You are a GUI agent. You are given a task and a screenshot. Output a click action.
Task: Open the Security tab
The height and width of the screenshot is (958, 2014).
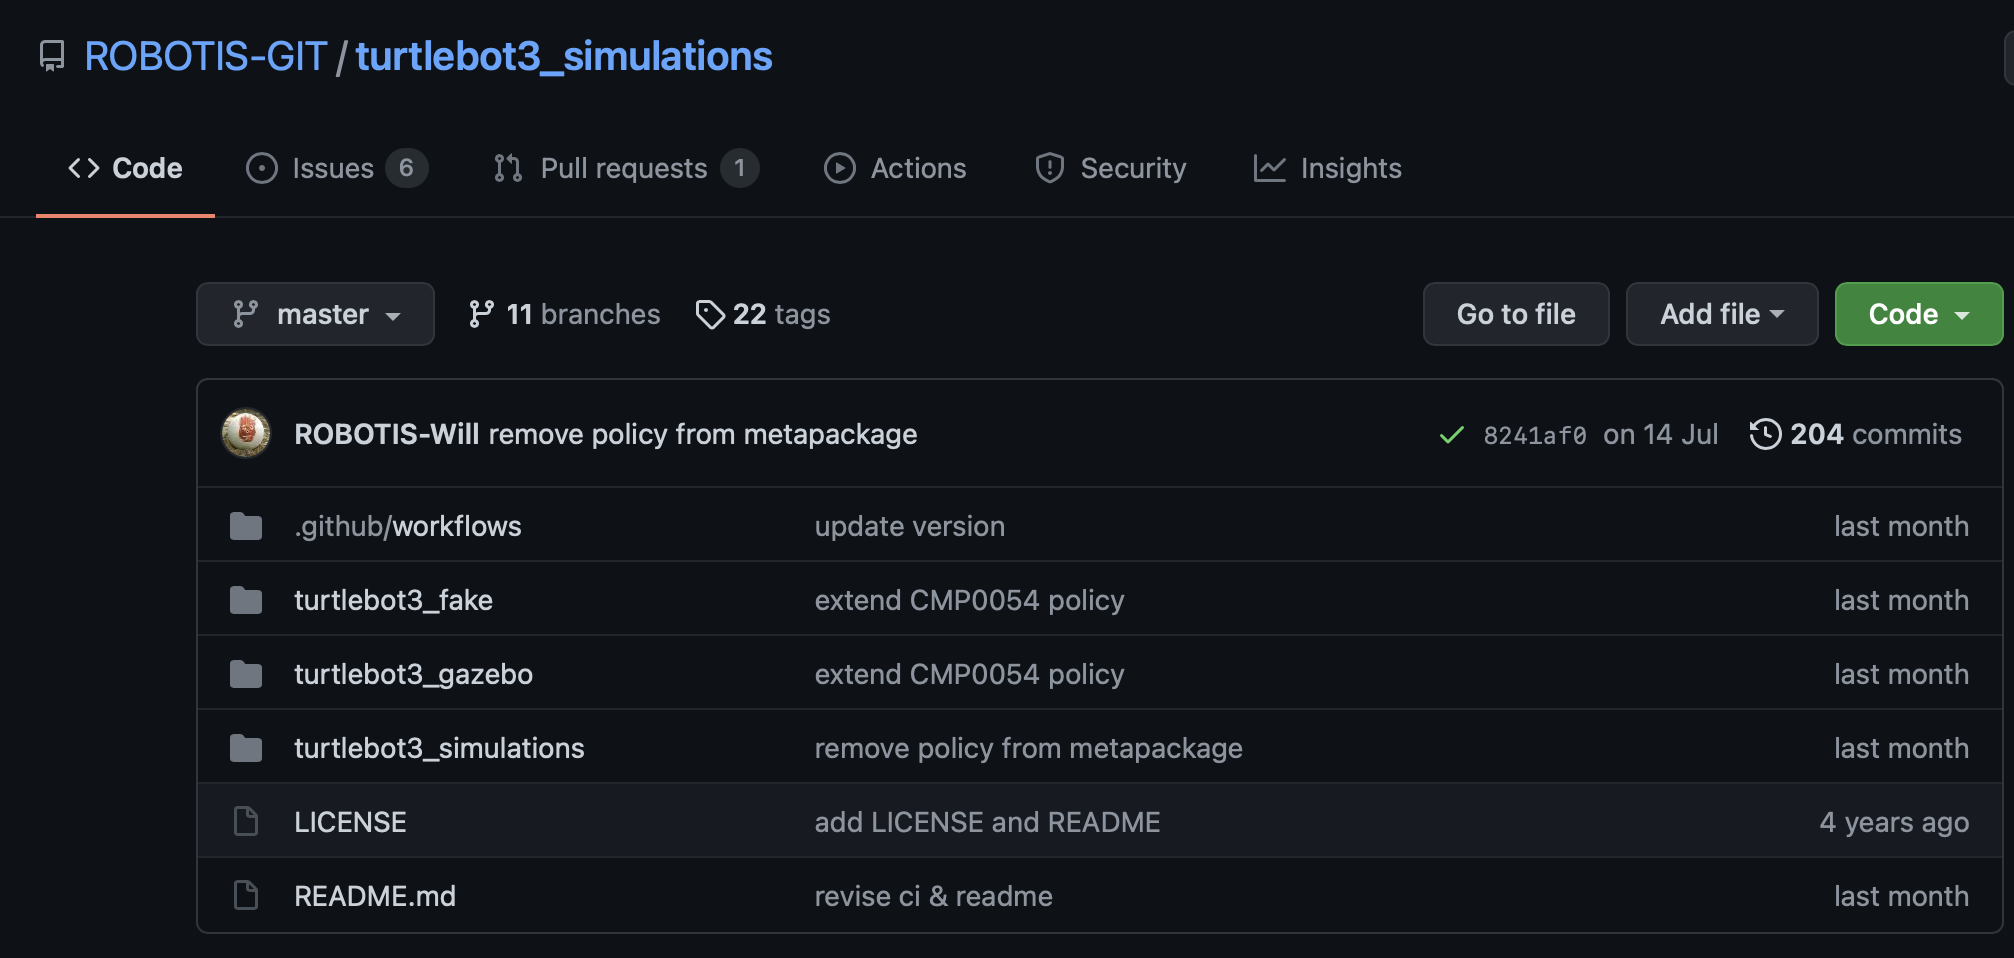[1110, 168]
